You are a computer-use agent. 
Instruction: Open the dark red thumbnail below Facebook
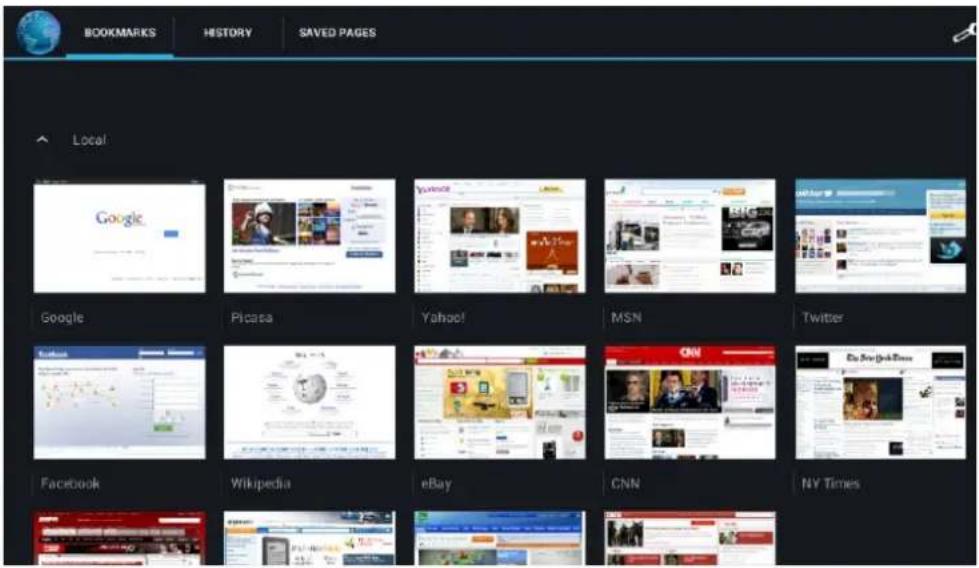119,539
